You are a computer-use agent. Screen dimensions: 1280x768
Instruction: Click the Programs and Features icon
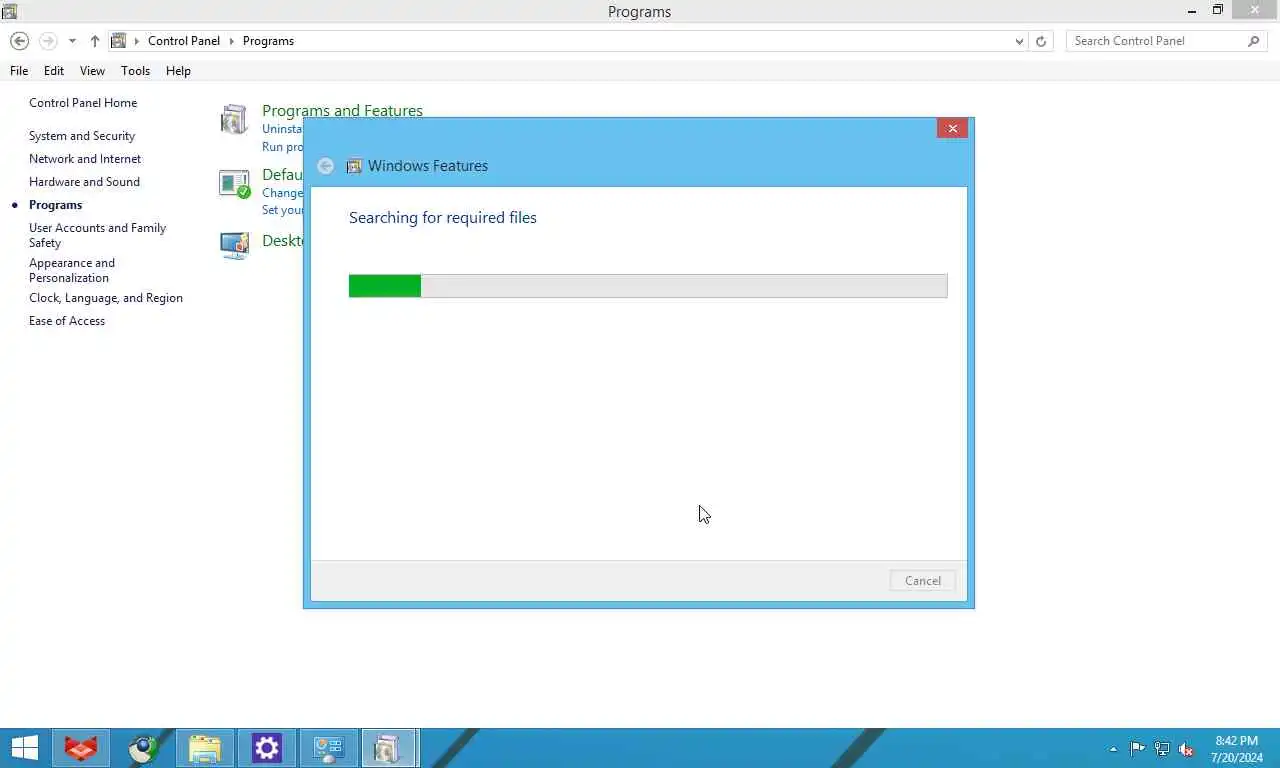(x=234, y=119)
